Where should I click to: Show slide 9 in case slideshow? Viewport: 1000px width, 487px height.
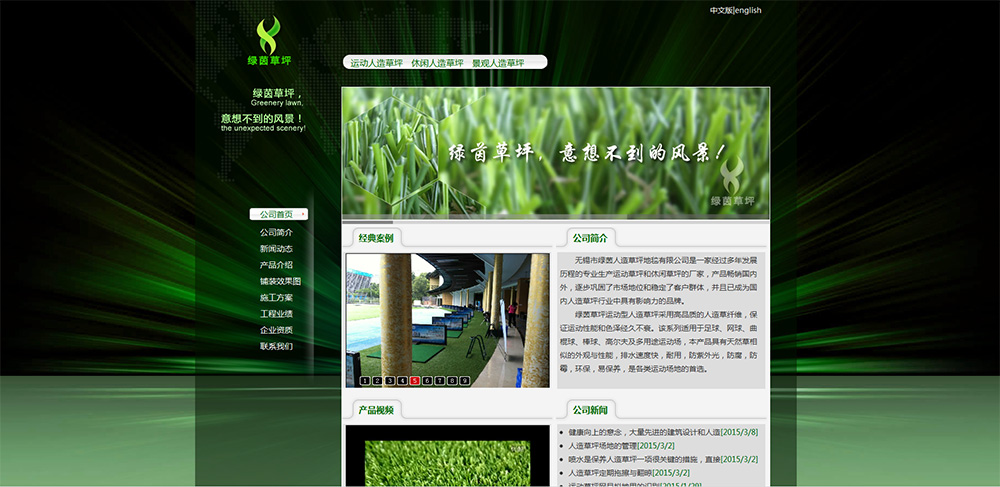pos(465,381)
